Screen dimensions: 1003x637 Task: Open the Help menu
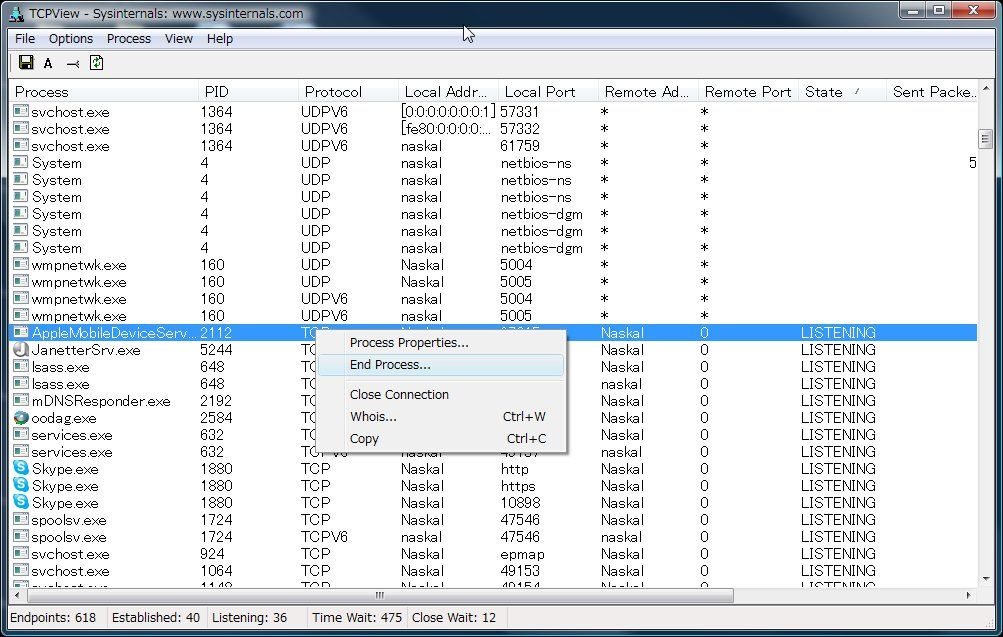coord(219,38)
